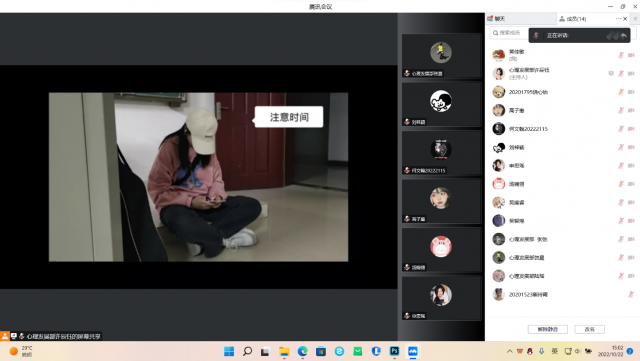Open File Explorer from the taskbar

(x=284, y=351)
